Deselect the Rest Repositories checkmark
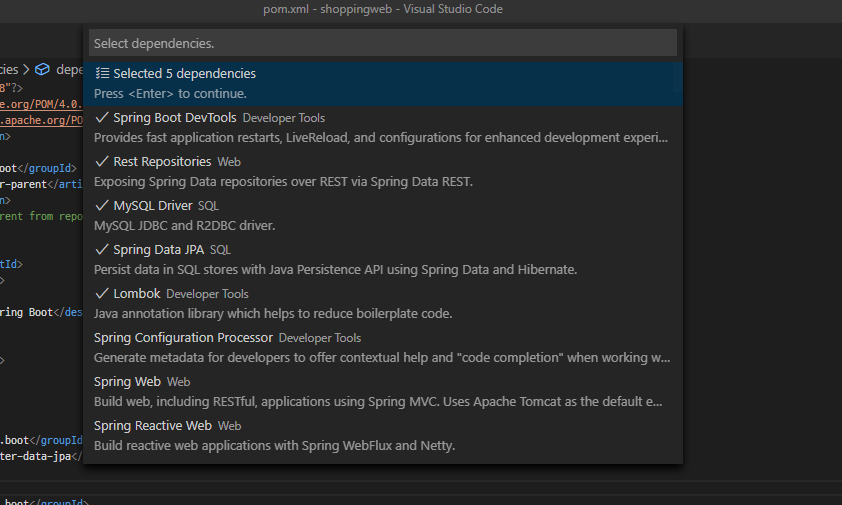Viewport: 842px width, 505px height. point(101,161)
